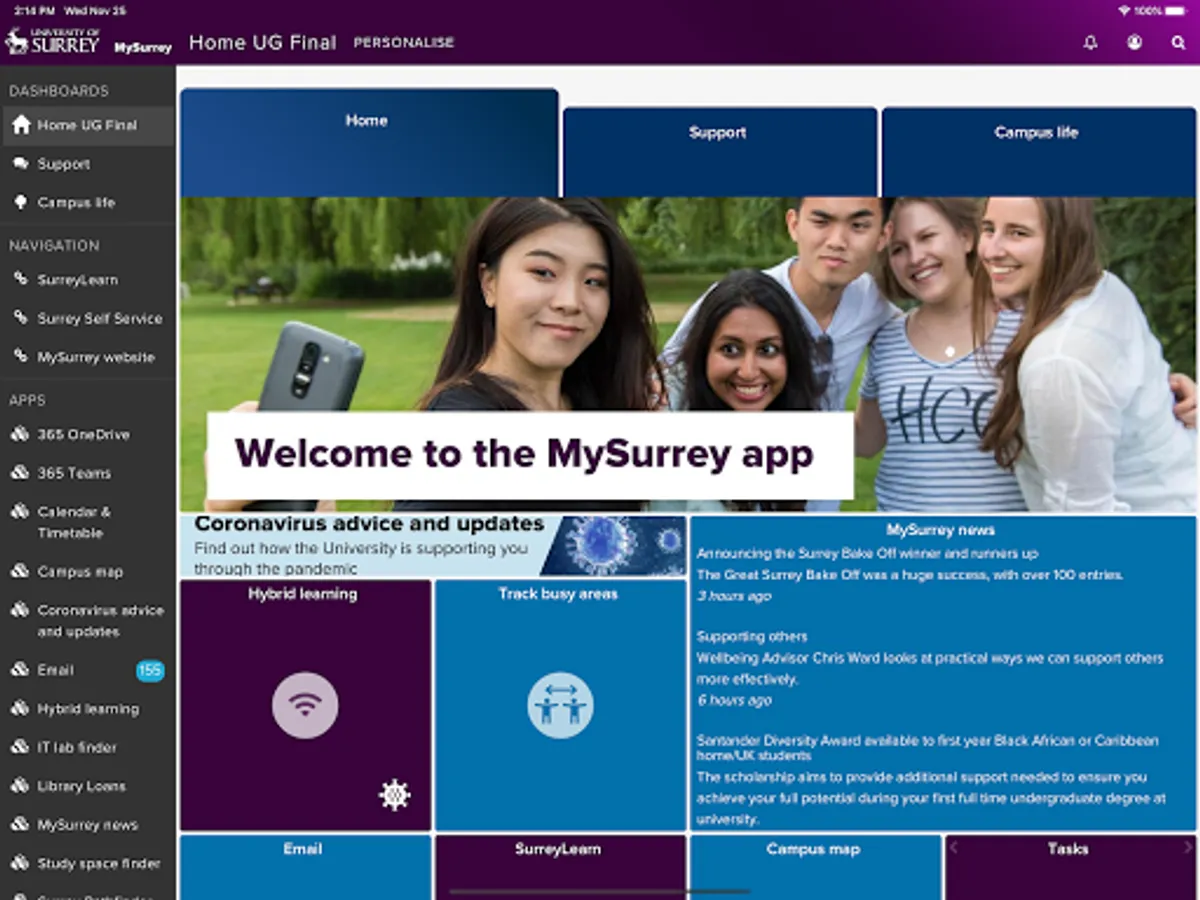Click the app icon beside Study space finder
This screenshot has height=900, width=1200.
(21, 863)
